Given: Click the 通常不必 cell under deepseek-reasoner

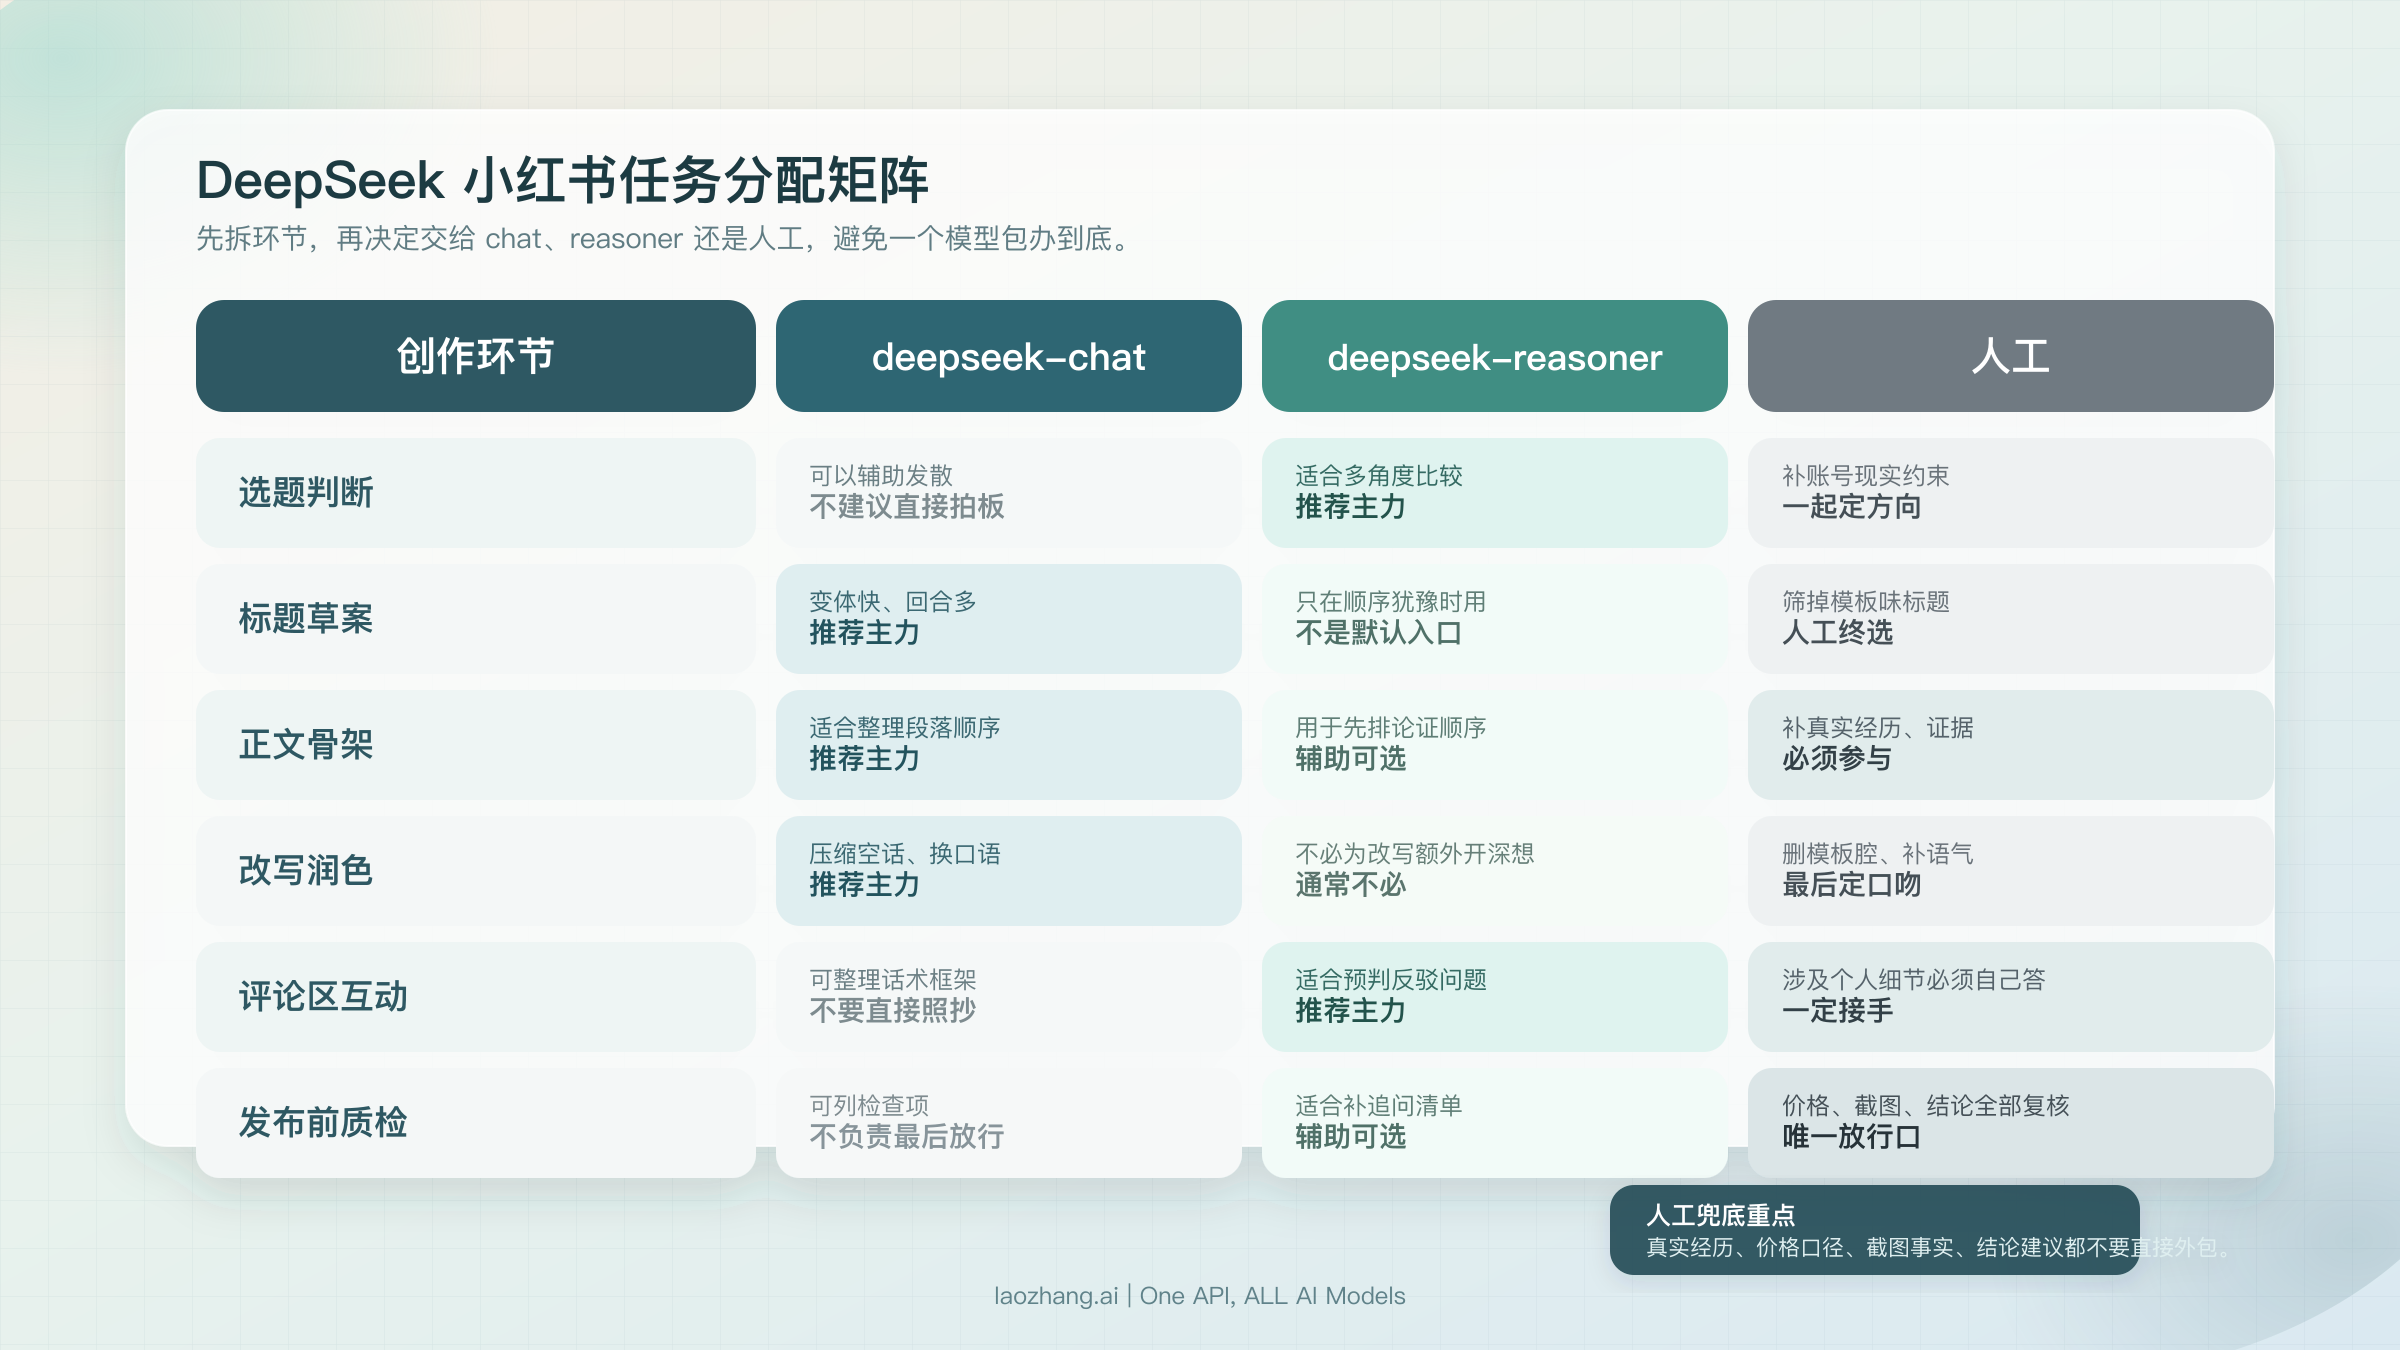Looking at the screenshot, I should pos(1494,871).
